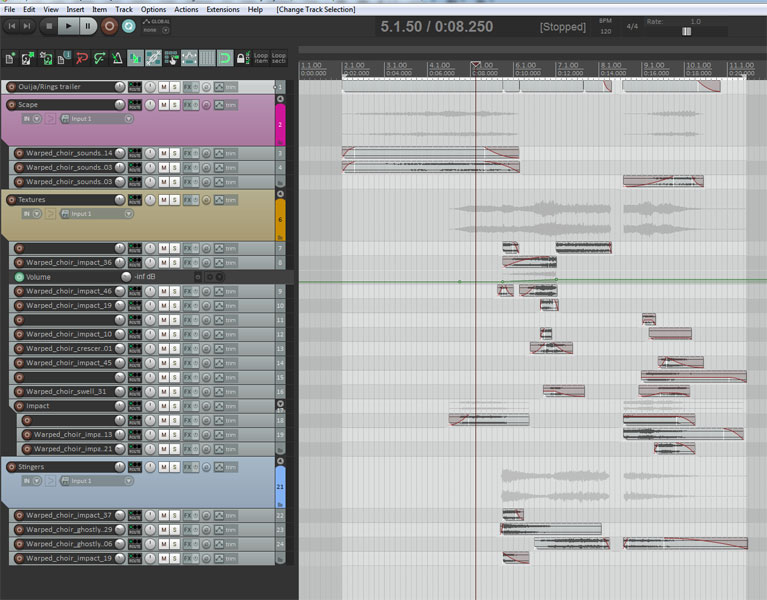The height and width of the screenshot is (600, 767).
Task: Click the BPM 120 tempo field
Action: [605, 31]
